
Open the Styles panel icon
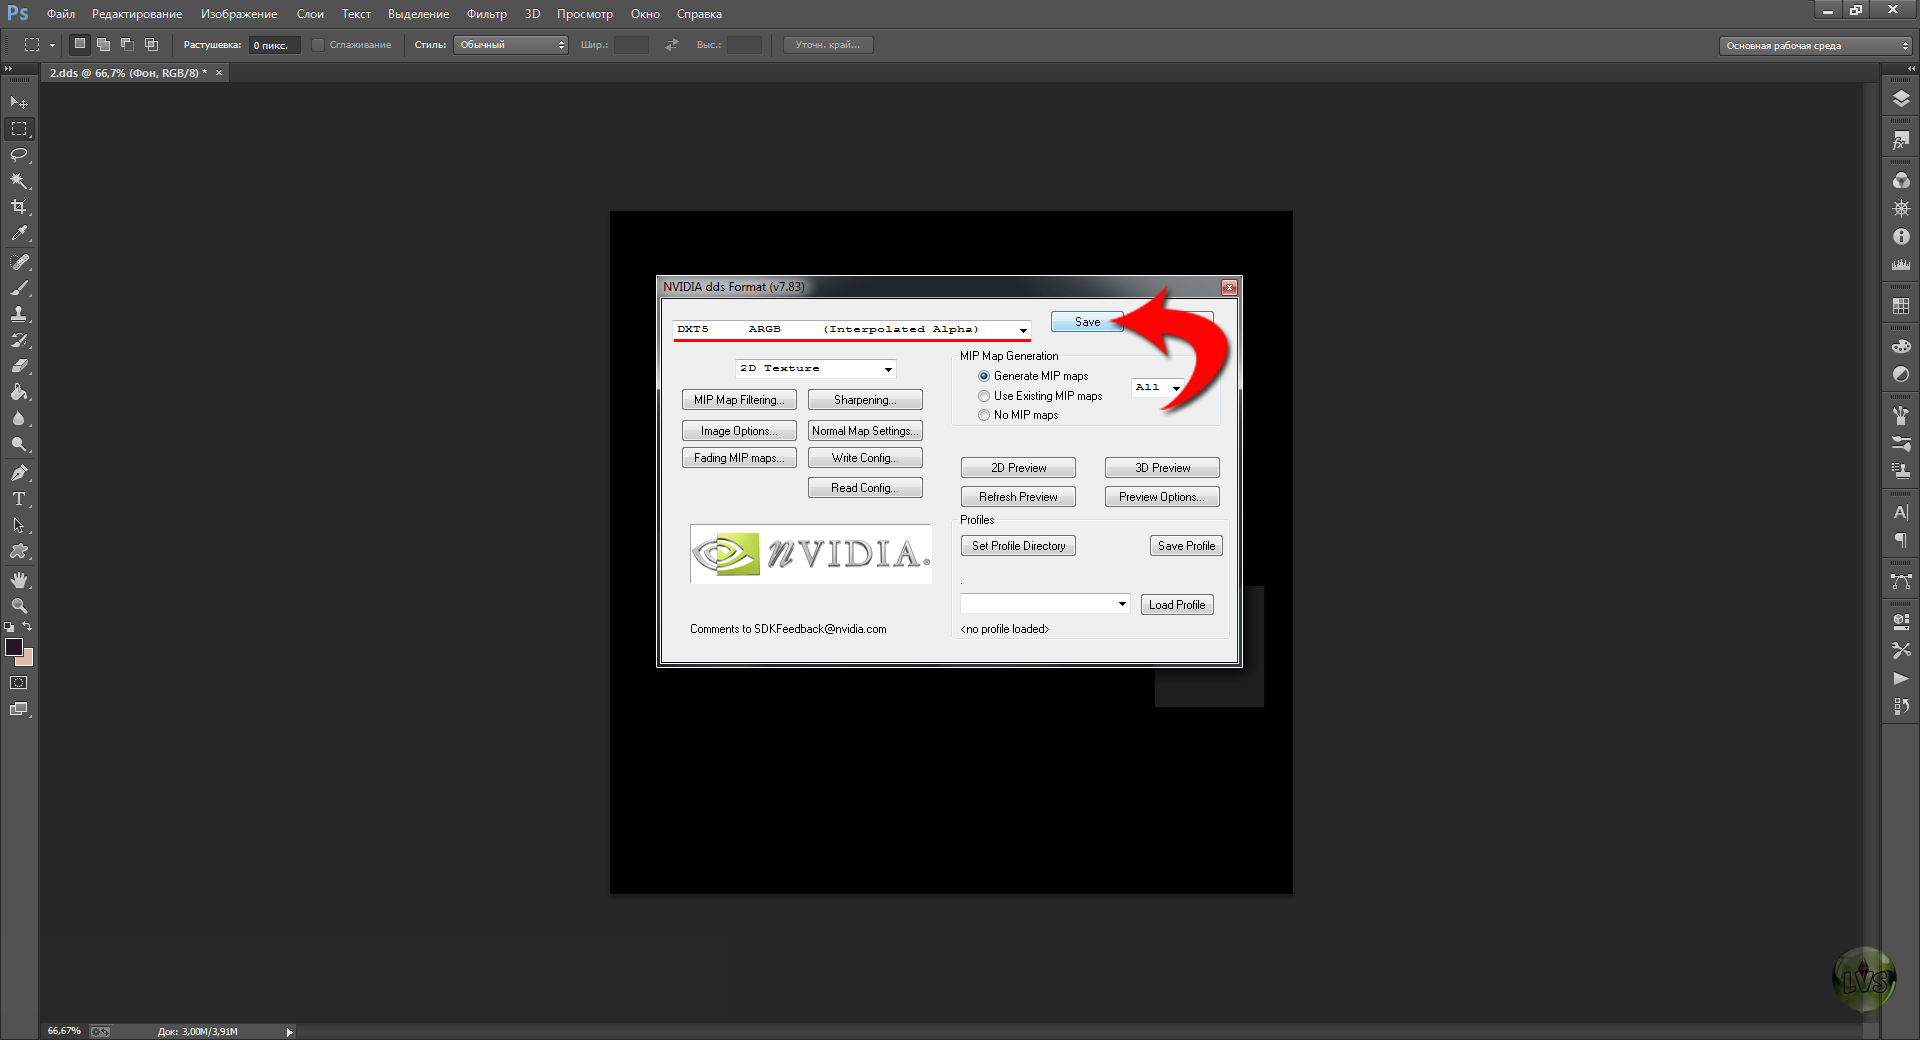coord(1901,141)
